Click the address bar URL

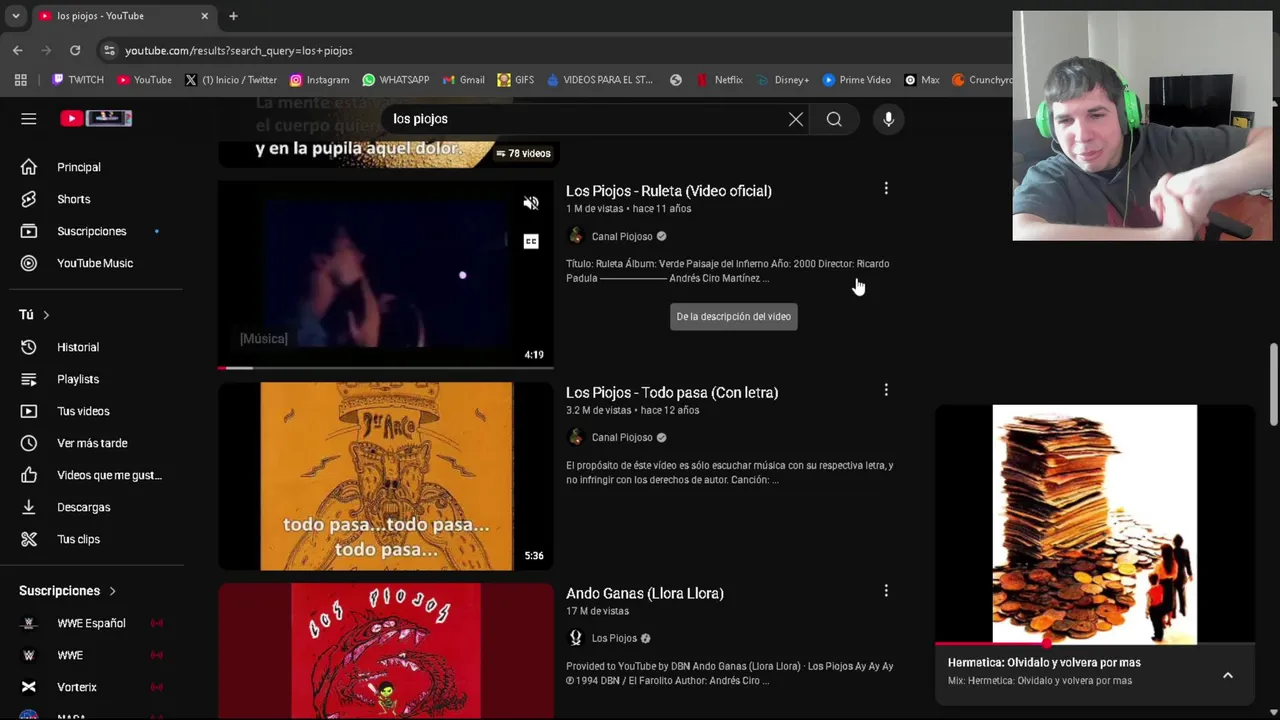click(239, 50)
